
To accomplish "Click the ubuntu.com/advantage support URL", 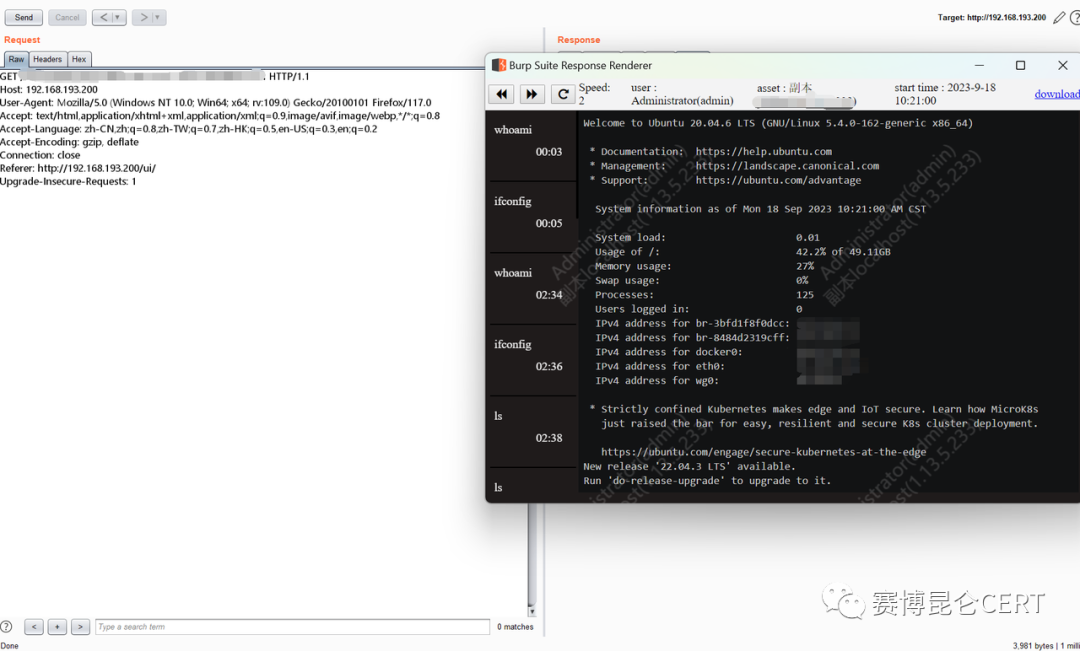I will tap(778, 180).
